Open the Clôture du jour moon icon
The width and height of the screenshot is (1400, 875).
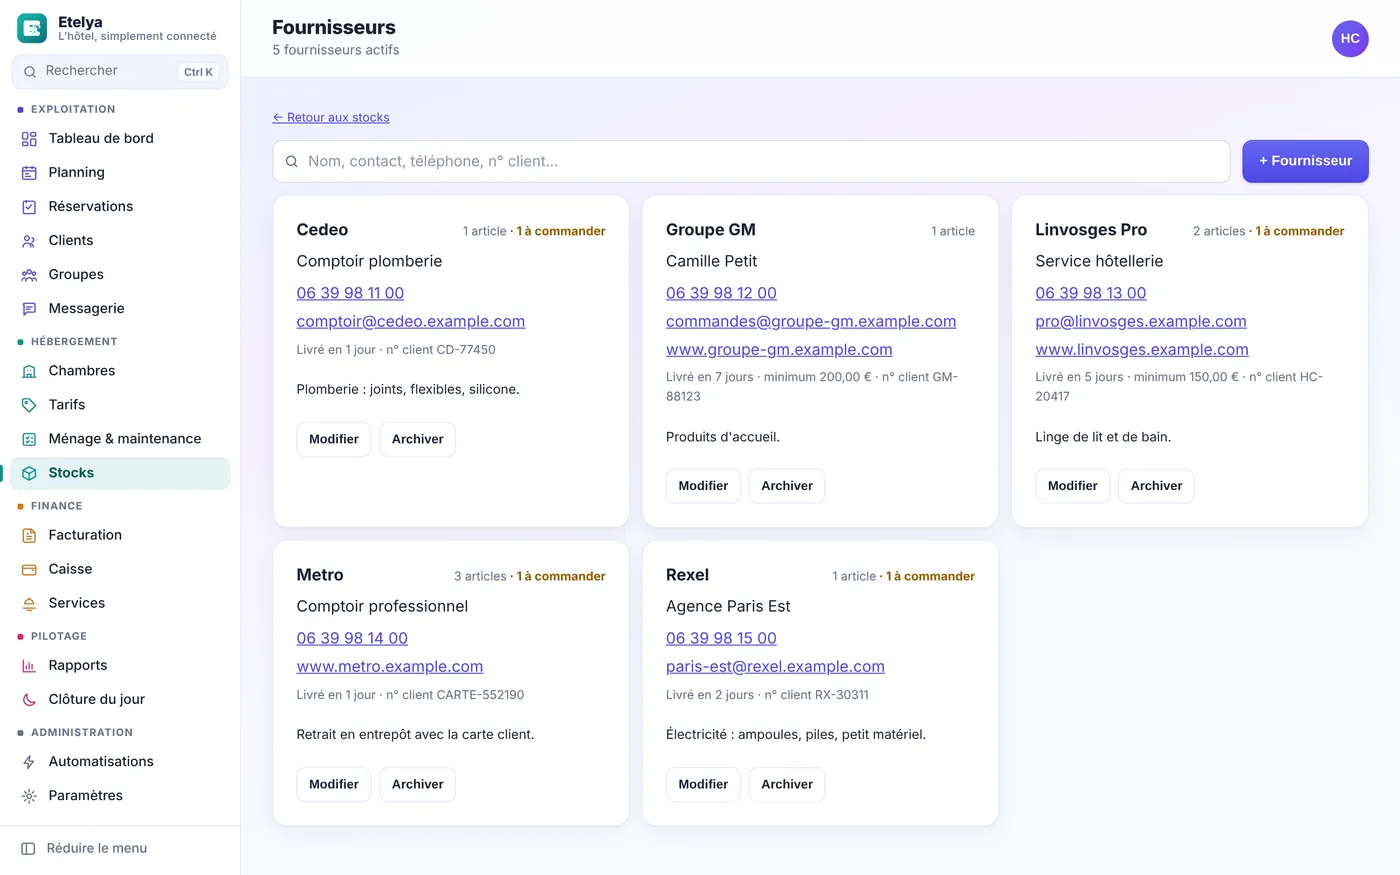pyautogui.click(x=29, y=699)
